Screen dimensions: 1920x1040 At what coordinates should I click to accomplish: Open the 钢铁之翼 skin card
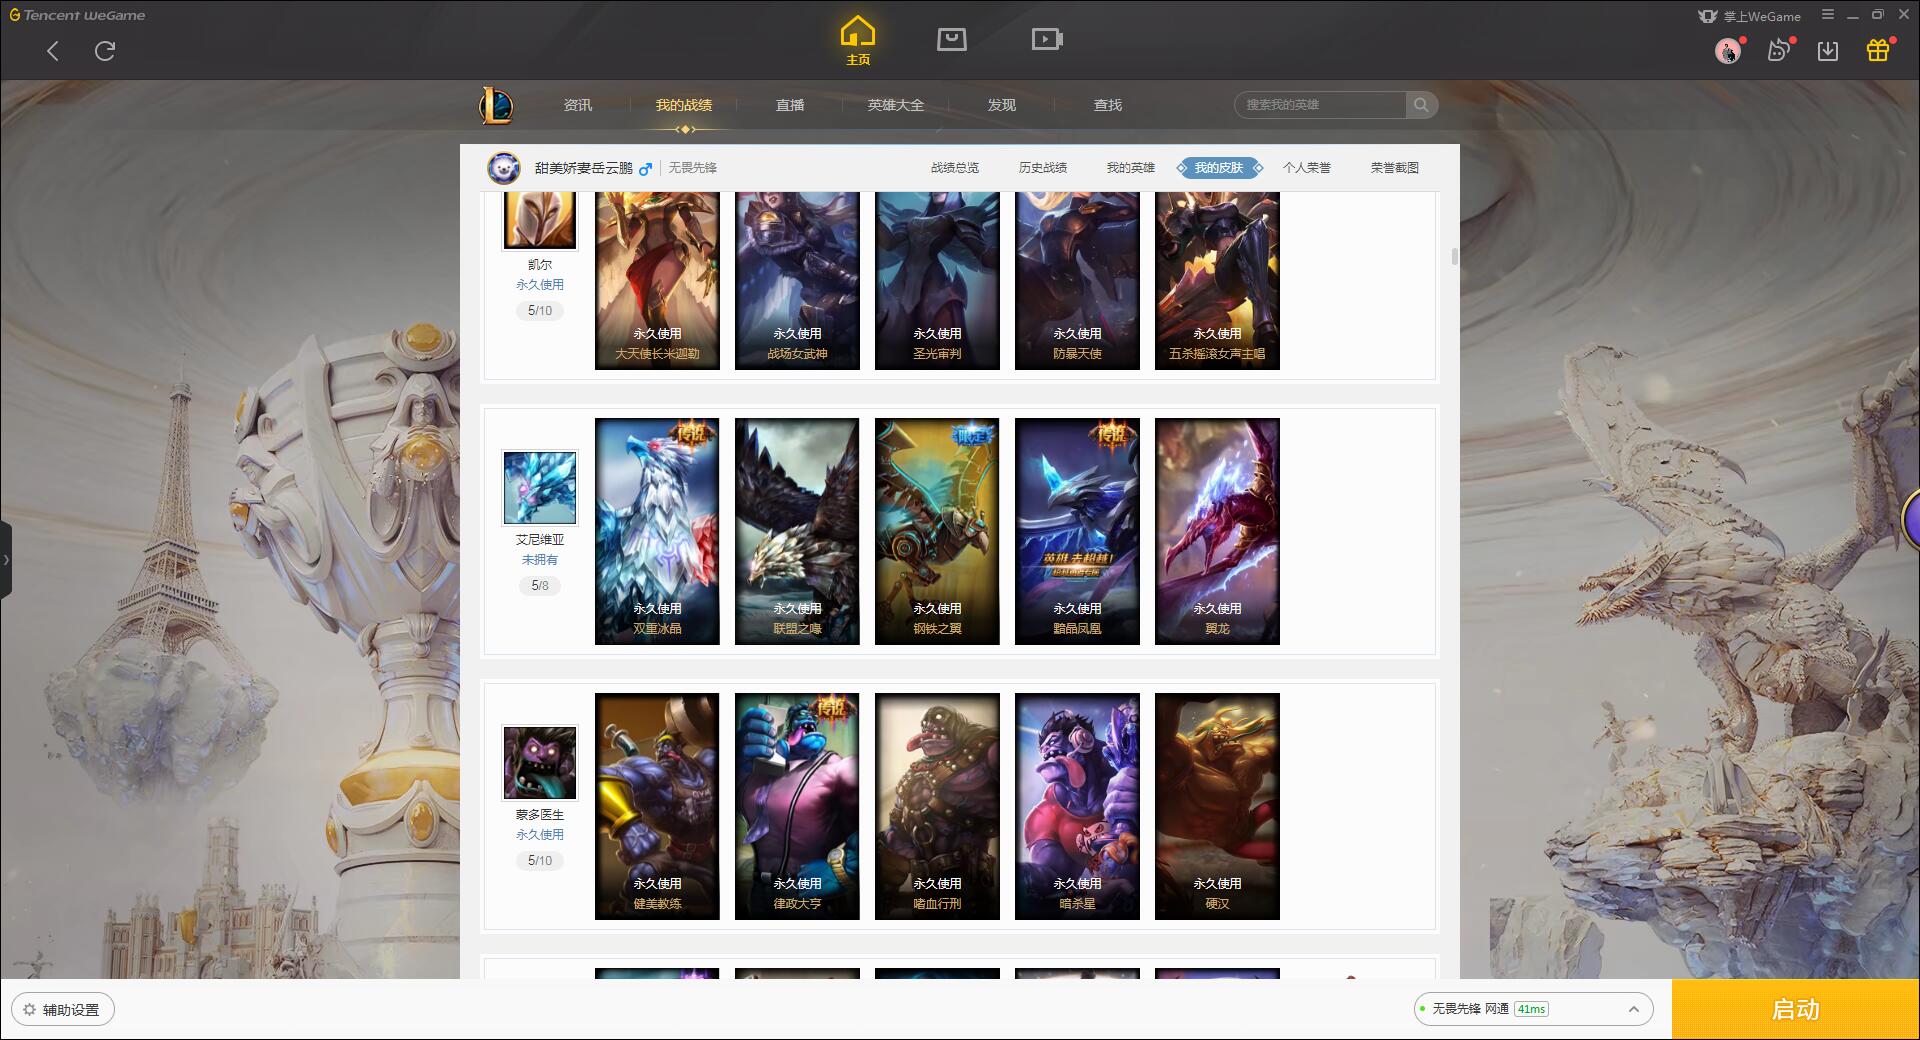pos(937,531)
